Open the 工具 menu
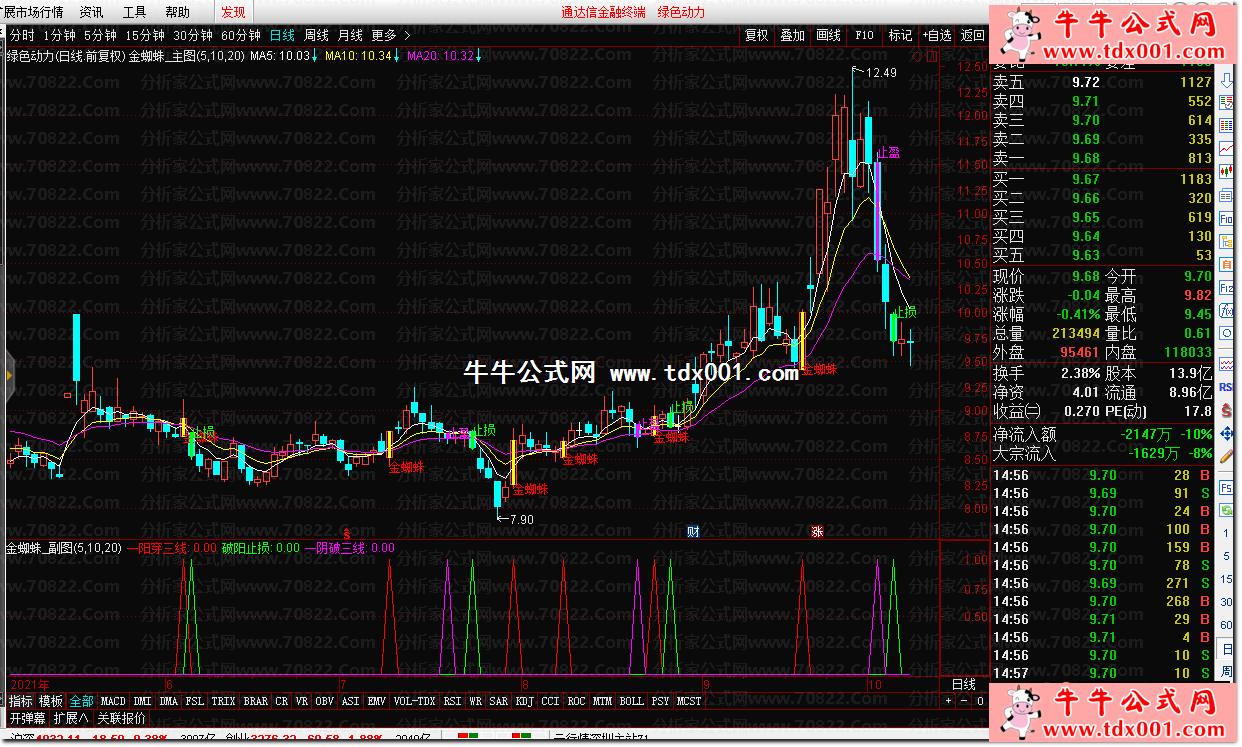This screenshot has width=1242, height=747. (134, 12)
